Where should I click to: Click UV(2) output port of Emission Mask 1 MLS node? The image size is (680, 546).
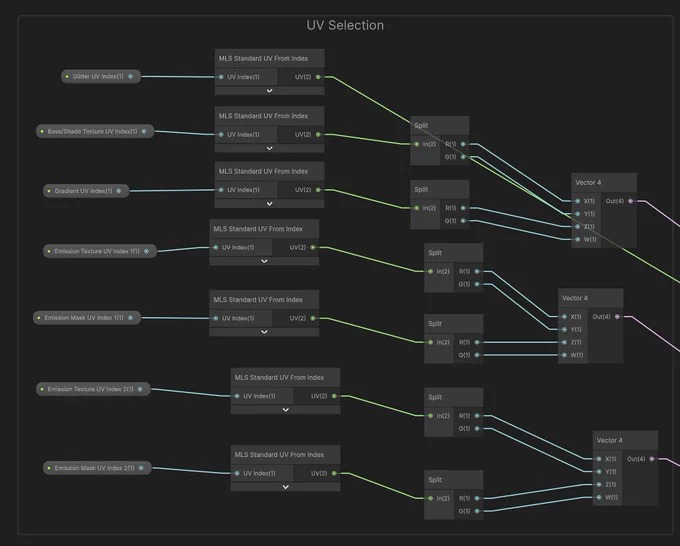click(313, 318)
